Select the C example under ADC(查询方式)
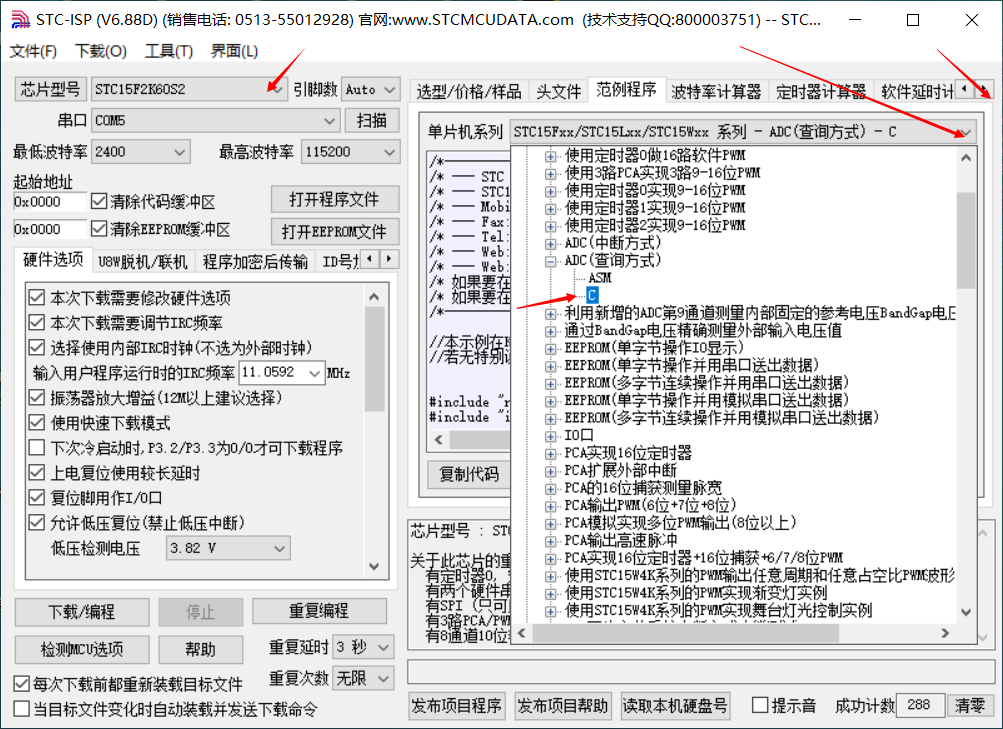 [x=590, y=295]
